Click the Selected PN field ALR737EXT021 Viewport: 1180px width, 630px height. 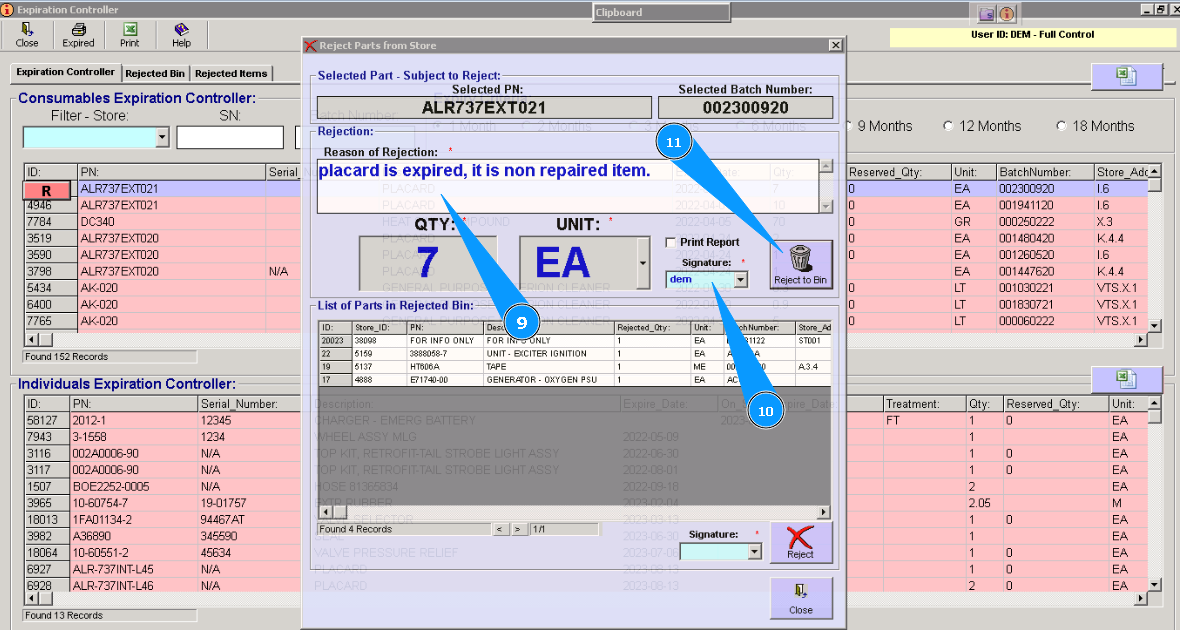pos(484,108)
